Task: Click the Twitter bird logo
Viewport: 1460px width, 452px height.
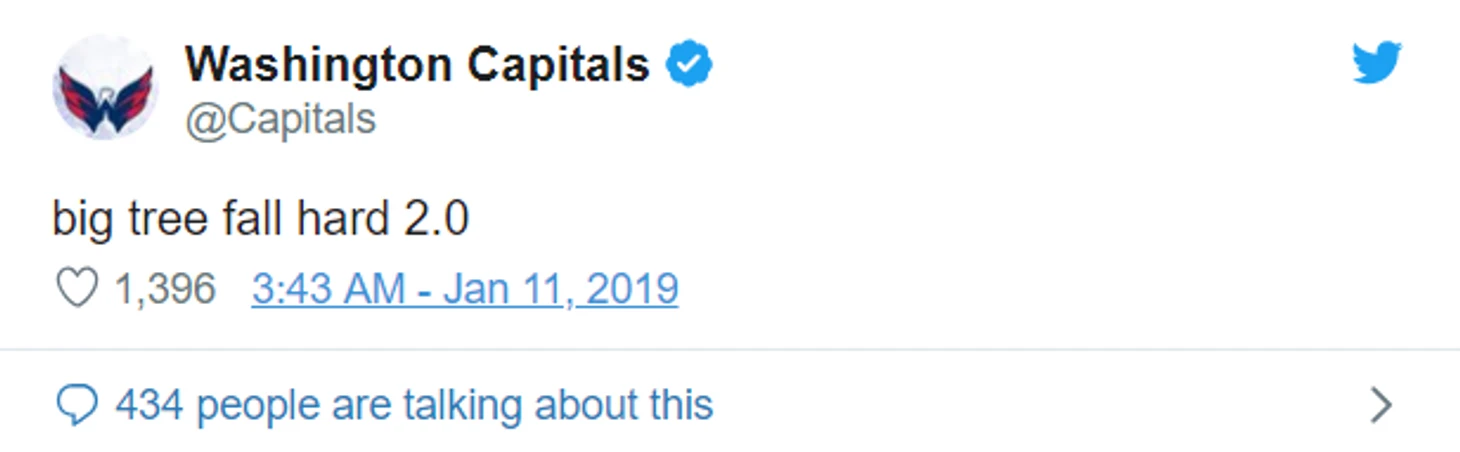Action: point(1376,64)
